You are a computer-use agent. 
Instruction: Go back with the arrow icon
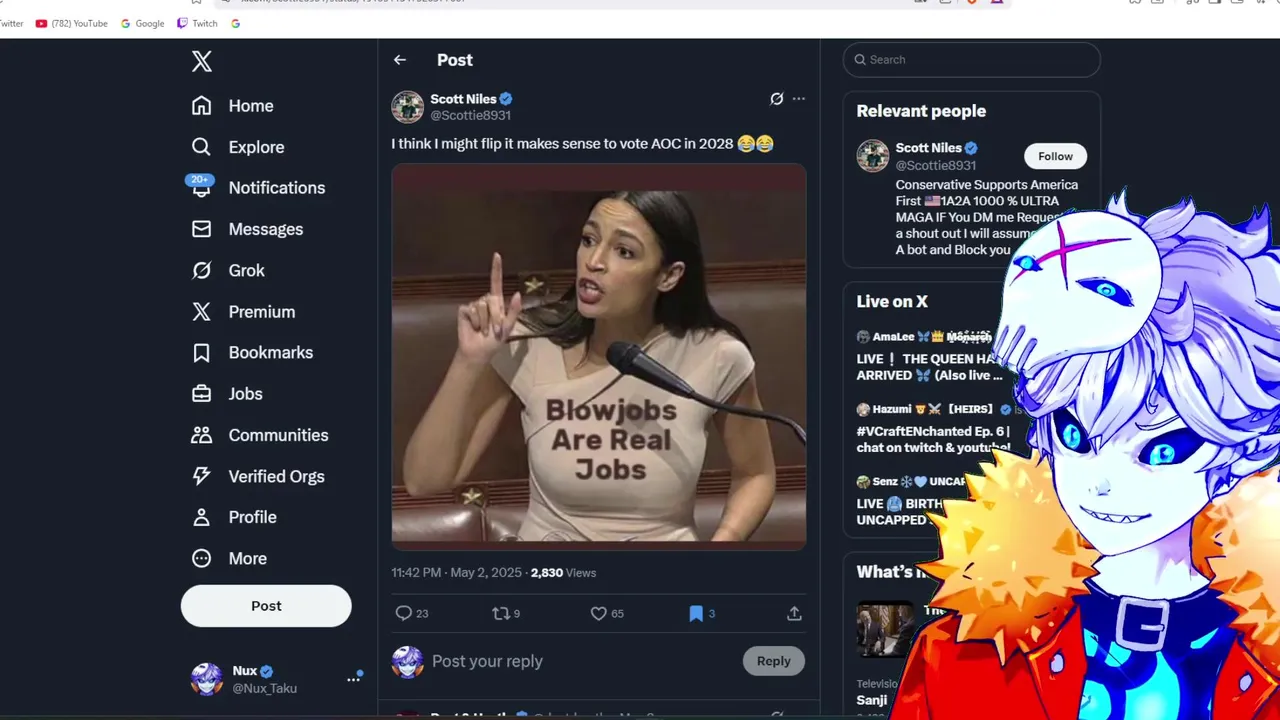[400, 60]
